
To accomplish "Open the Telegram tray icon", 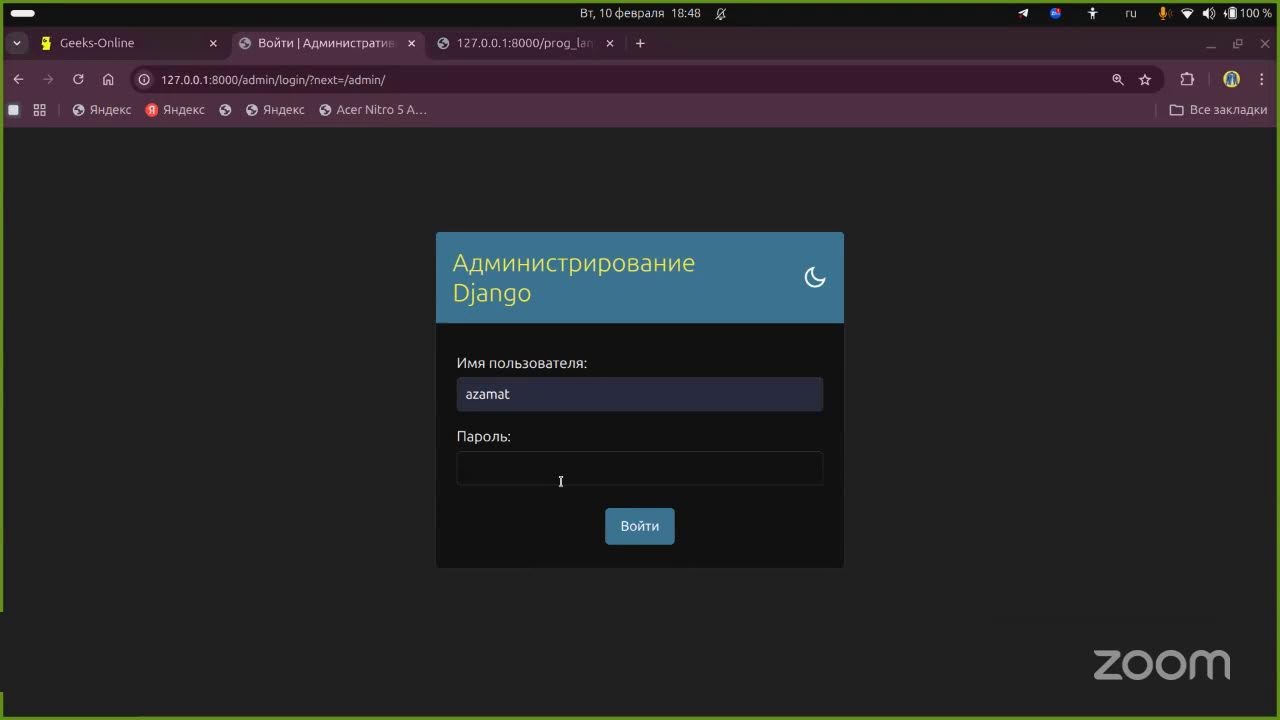I will click(x=1023, y=13).
